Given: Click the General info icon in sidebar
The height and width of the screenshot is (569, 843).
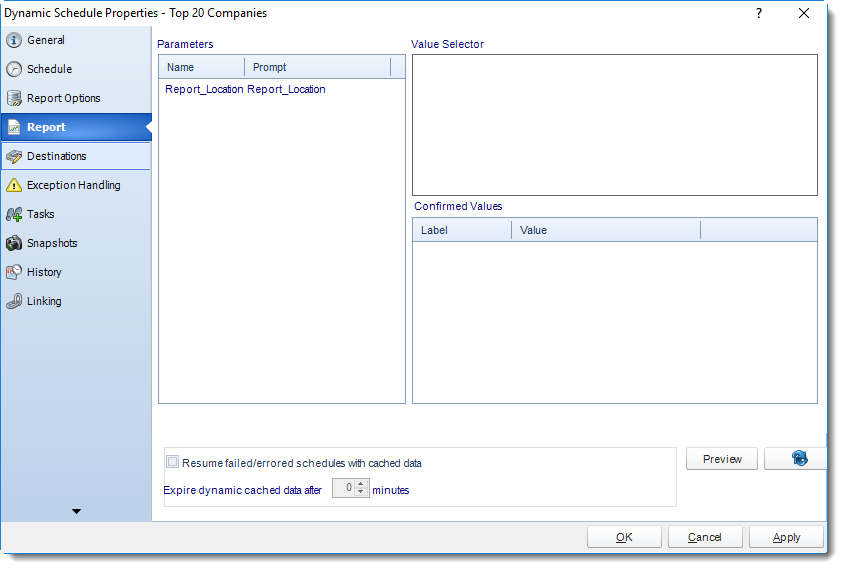Looking at the screenshot, I should pyautogui.click(x=14, y=40).
